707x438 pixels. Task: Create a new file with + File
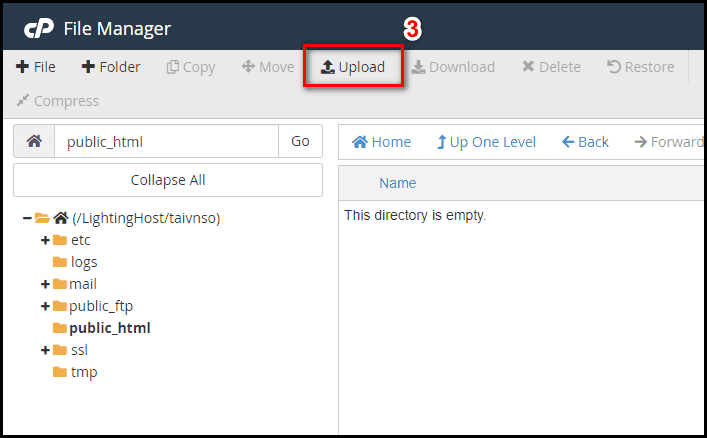tap(36, 67)
